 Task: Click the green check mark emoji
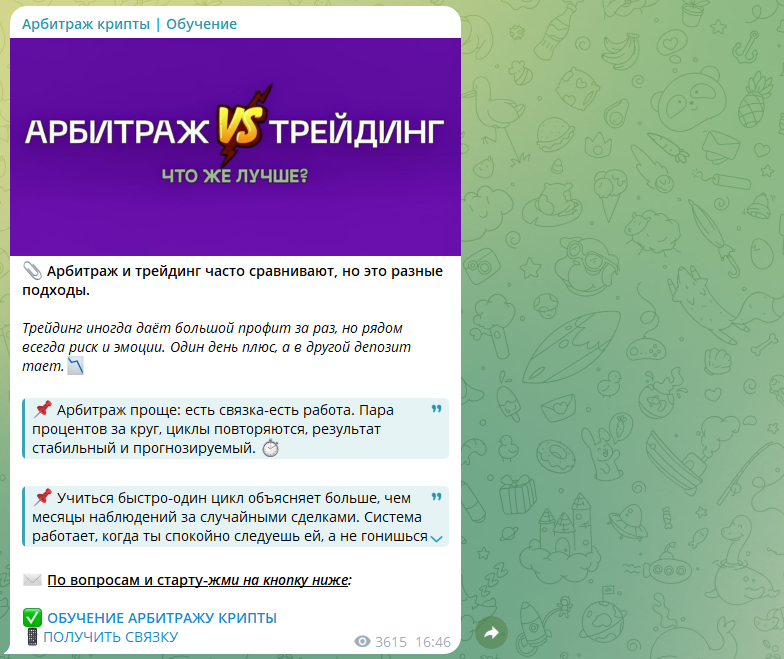32,618
